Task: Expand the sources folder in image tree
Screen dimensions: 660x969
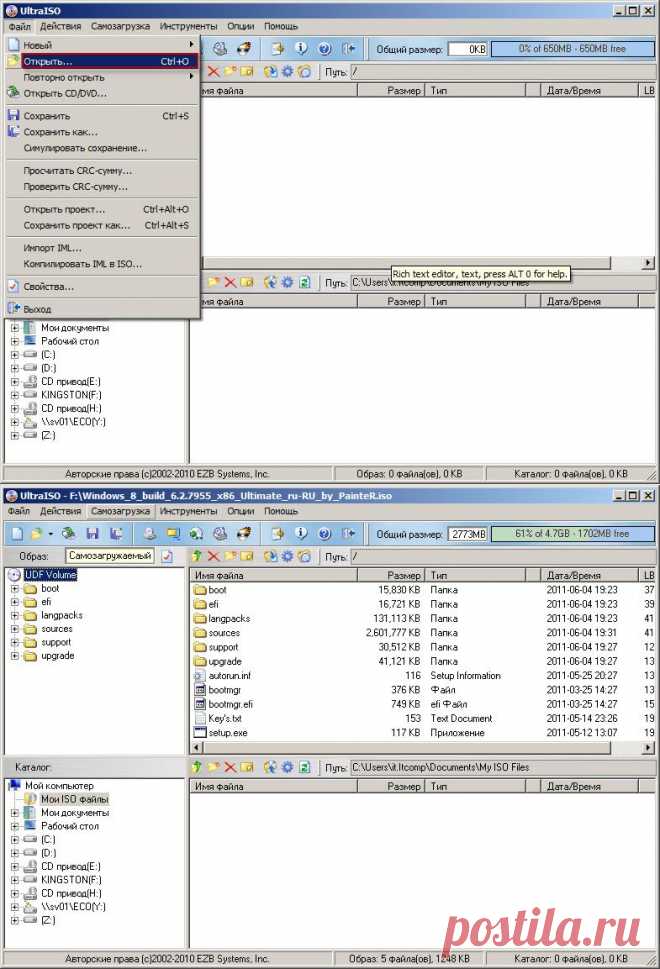Action: point(15,629)
